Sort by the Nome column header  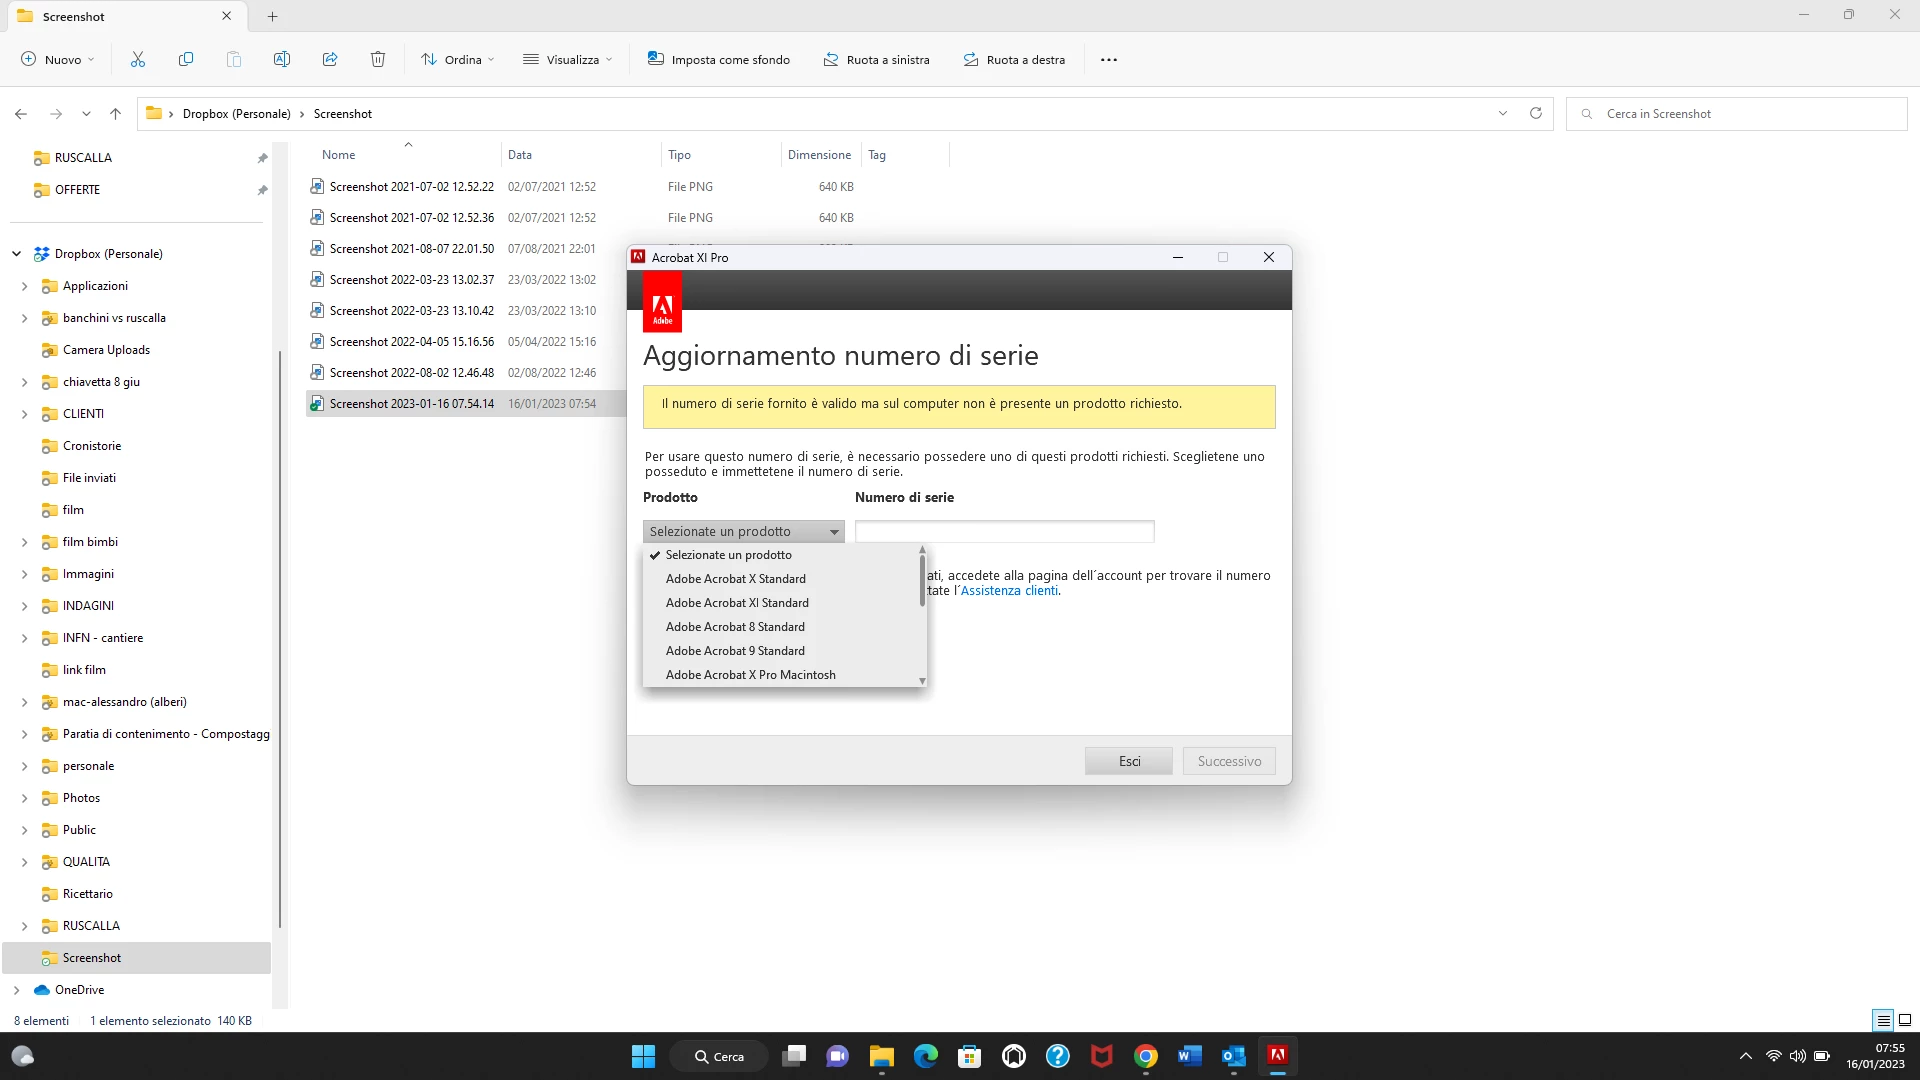(x=338, y=155)
